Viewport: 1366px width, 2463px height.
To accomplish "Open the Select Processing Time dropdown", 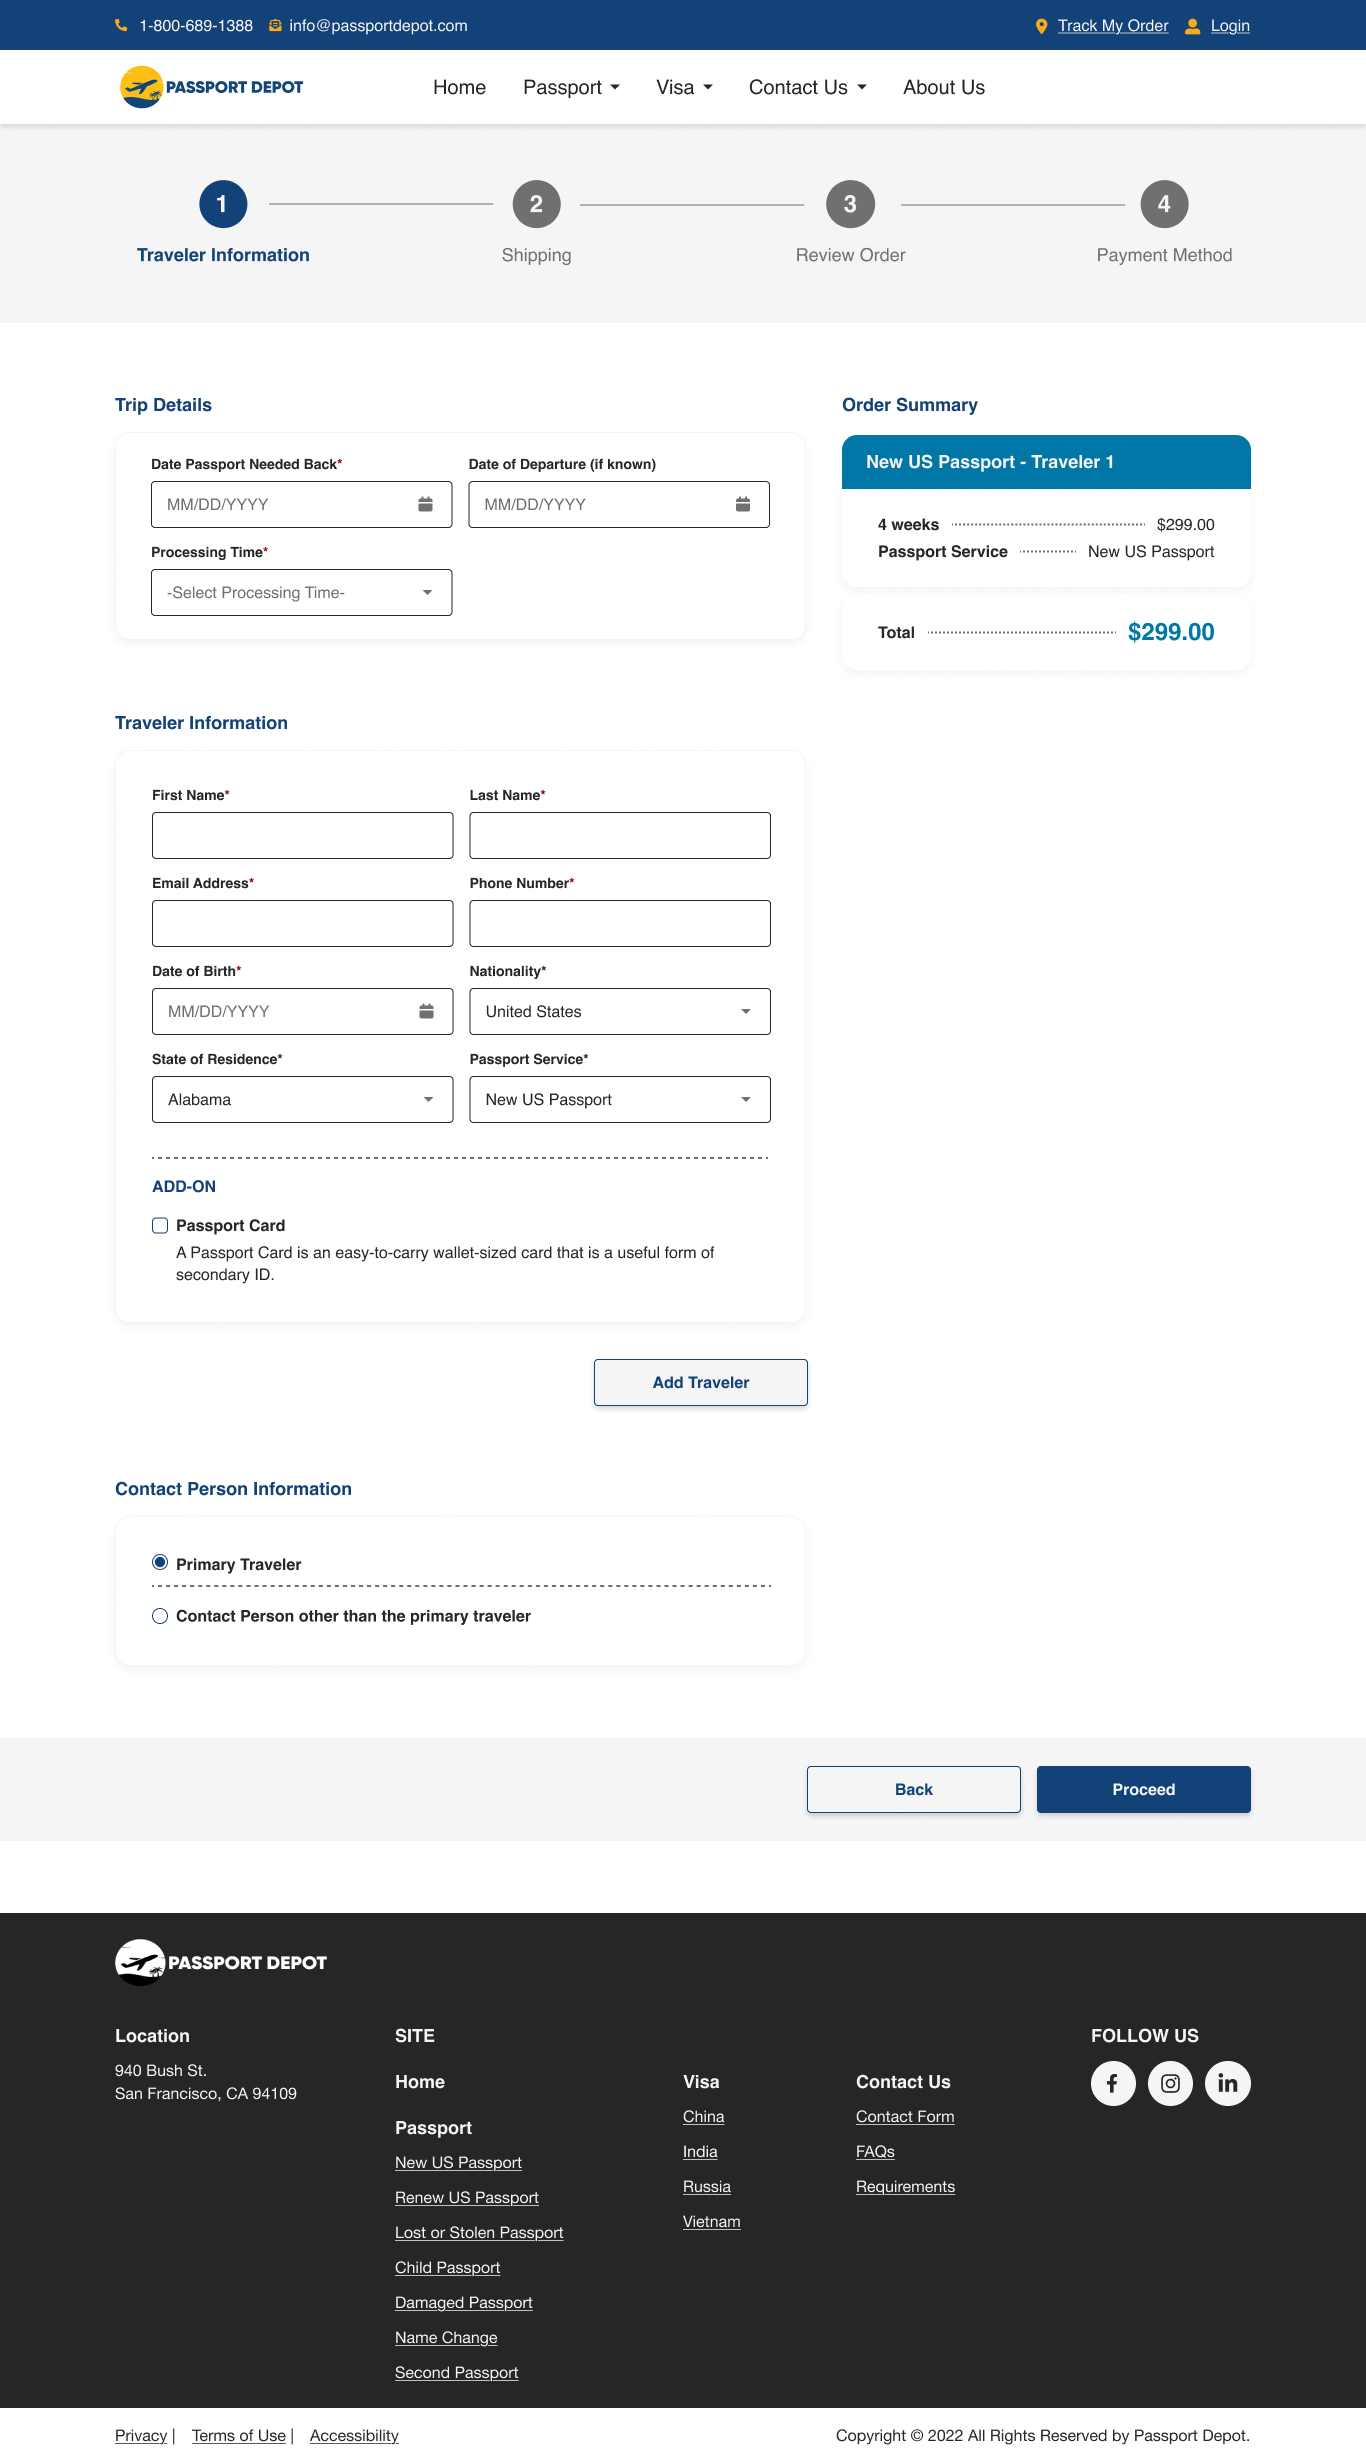I will 301,592.
